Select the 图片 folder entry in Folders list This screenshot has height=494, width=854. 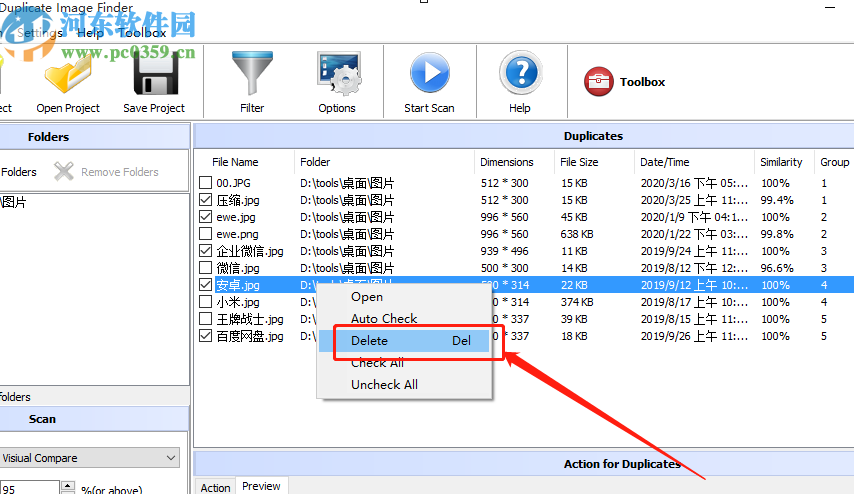[13, 202]
